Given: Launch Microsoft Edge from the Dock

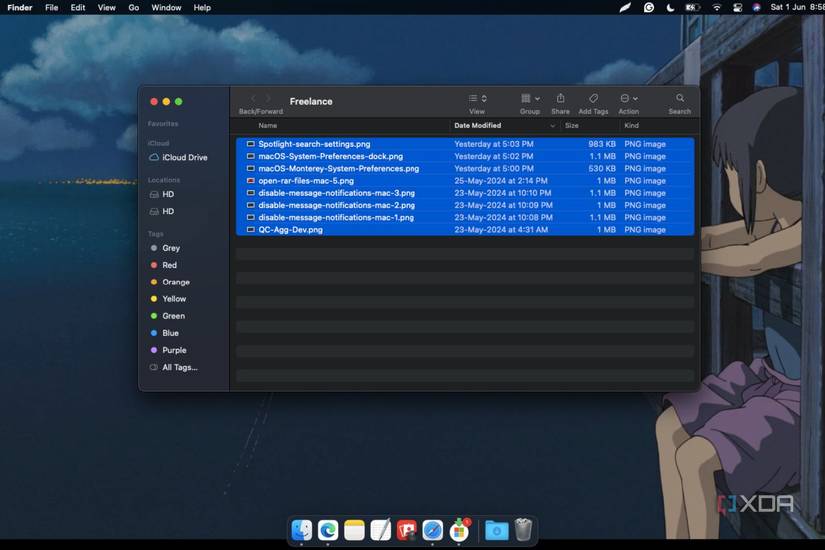Looking at the screenshot, I should pos(328,530).
